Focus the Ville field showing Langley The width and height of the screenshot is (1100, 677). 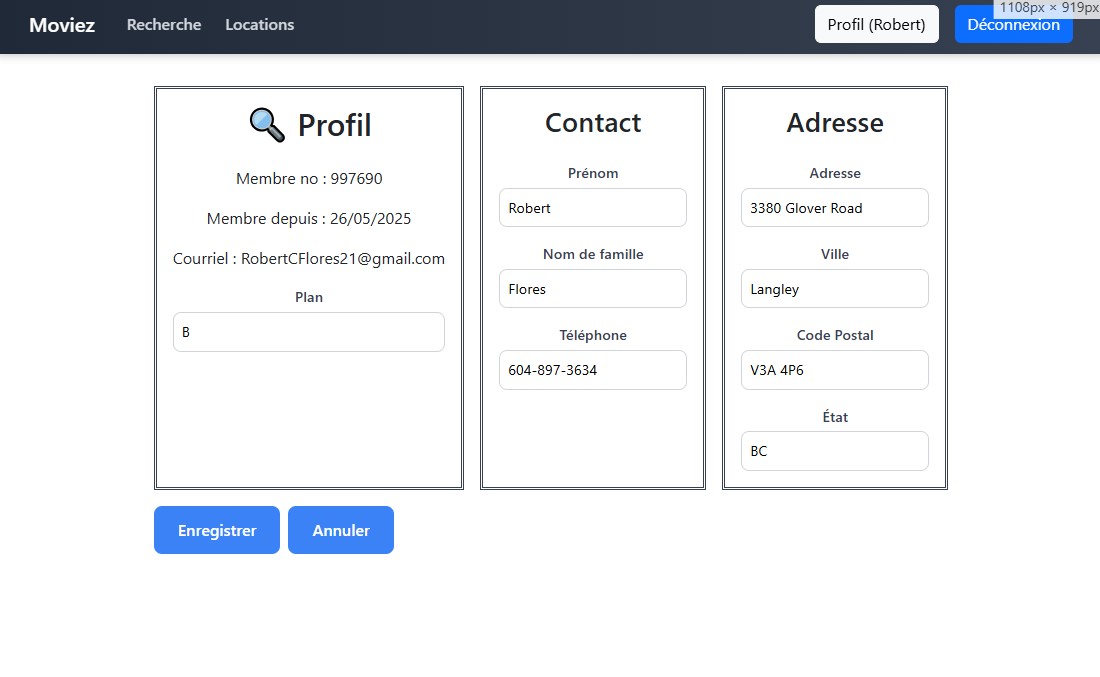click(x=835, y=289)
